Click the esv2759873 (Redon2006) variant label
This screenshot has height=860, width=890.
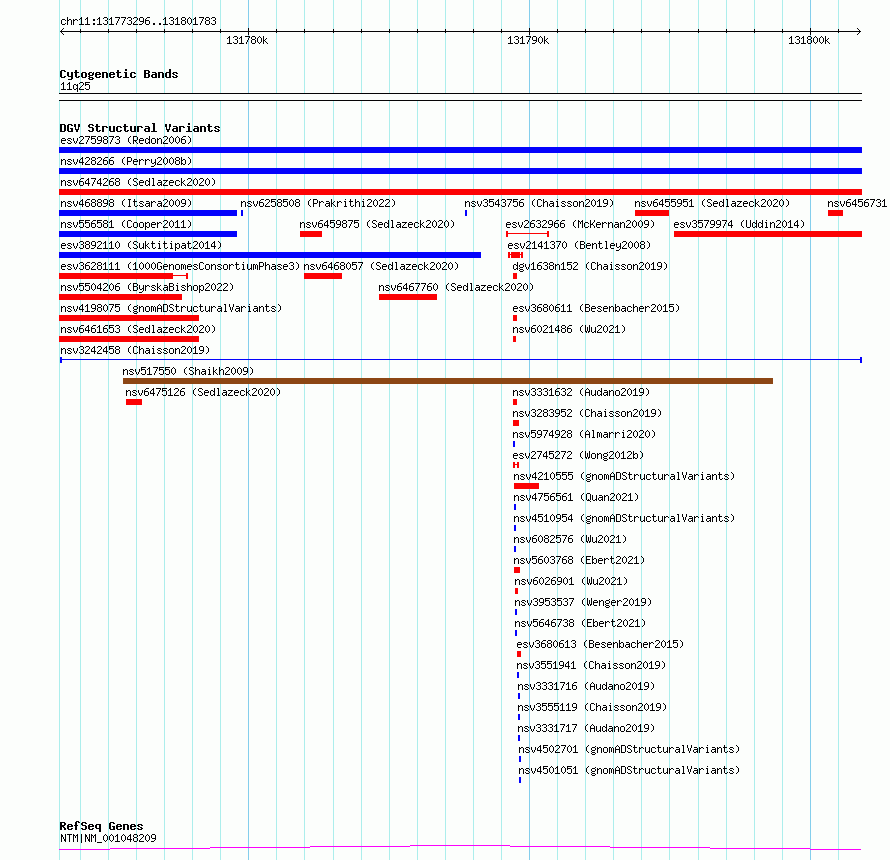point(126,140)
